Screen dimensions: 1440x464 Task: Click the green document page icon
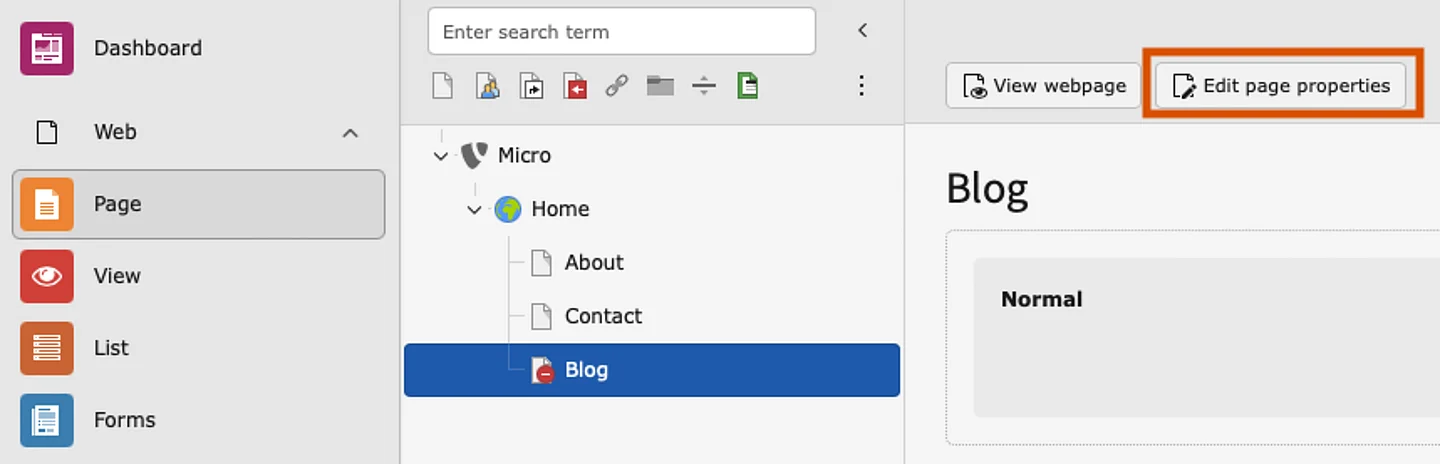(747, 86)
